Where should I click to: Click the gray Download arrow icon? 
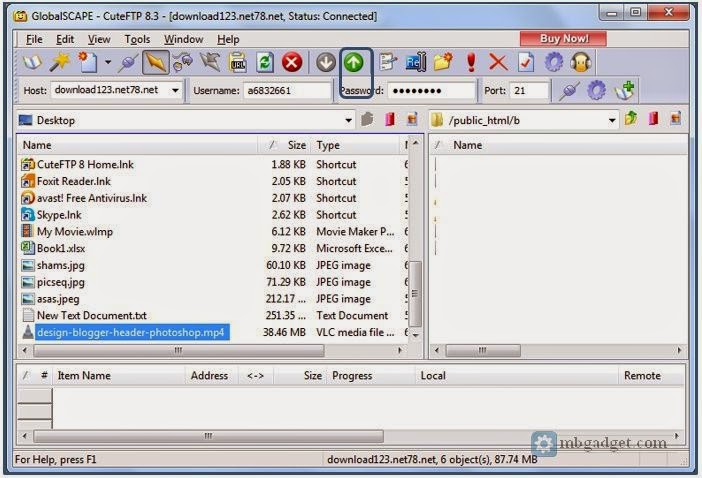point(325,62)
